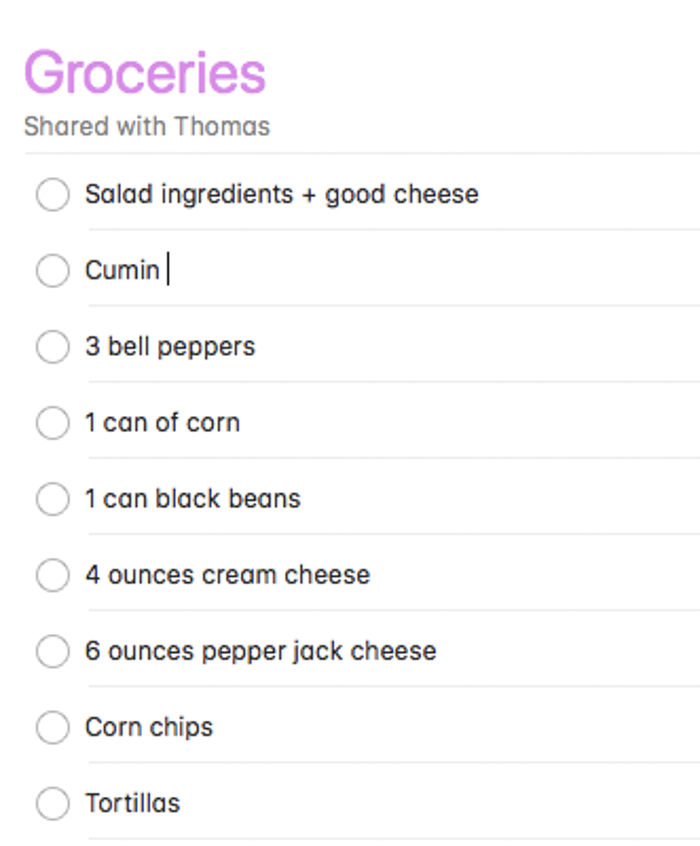Tick the 1 can of corn circle
The width and height of the screenshot is (700, 846).
pyautogui.click(x=52, y=423)
